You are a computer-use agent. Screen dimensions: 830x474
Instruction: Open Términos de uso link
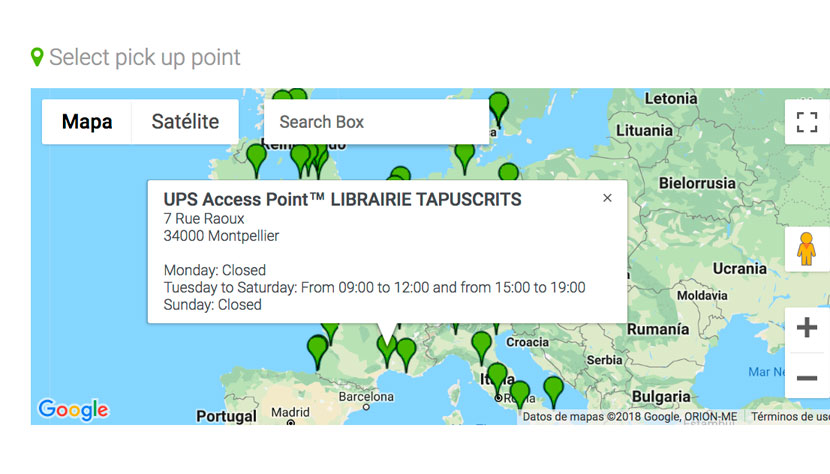[790, 417]
